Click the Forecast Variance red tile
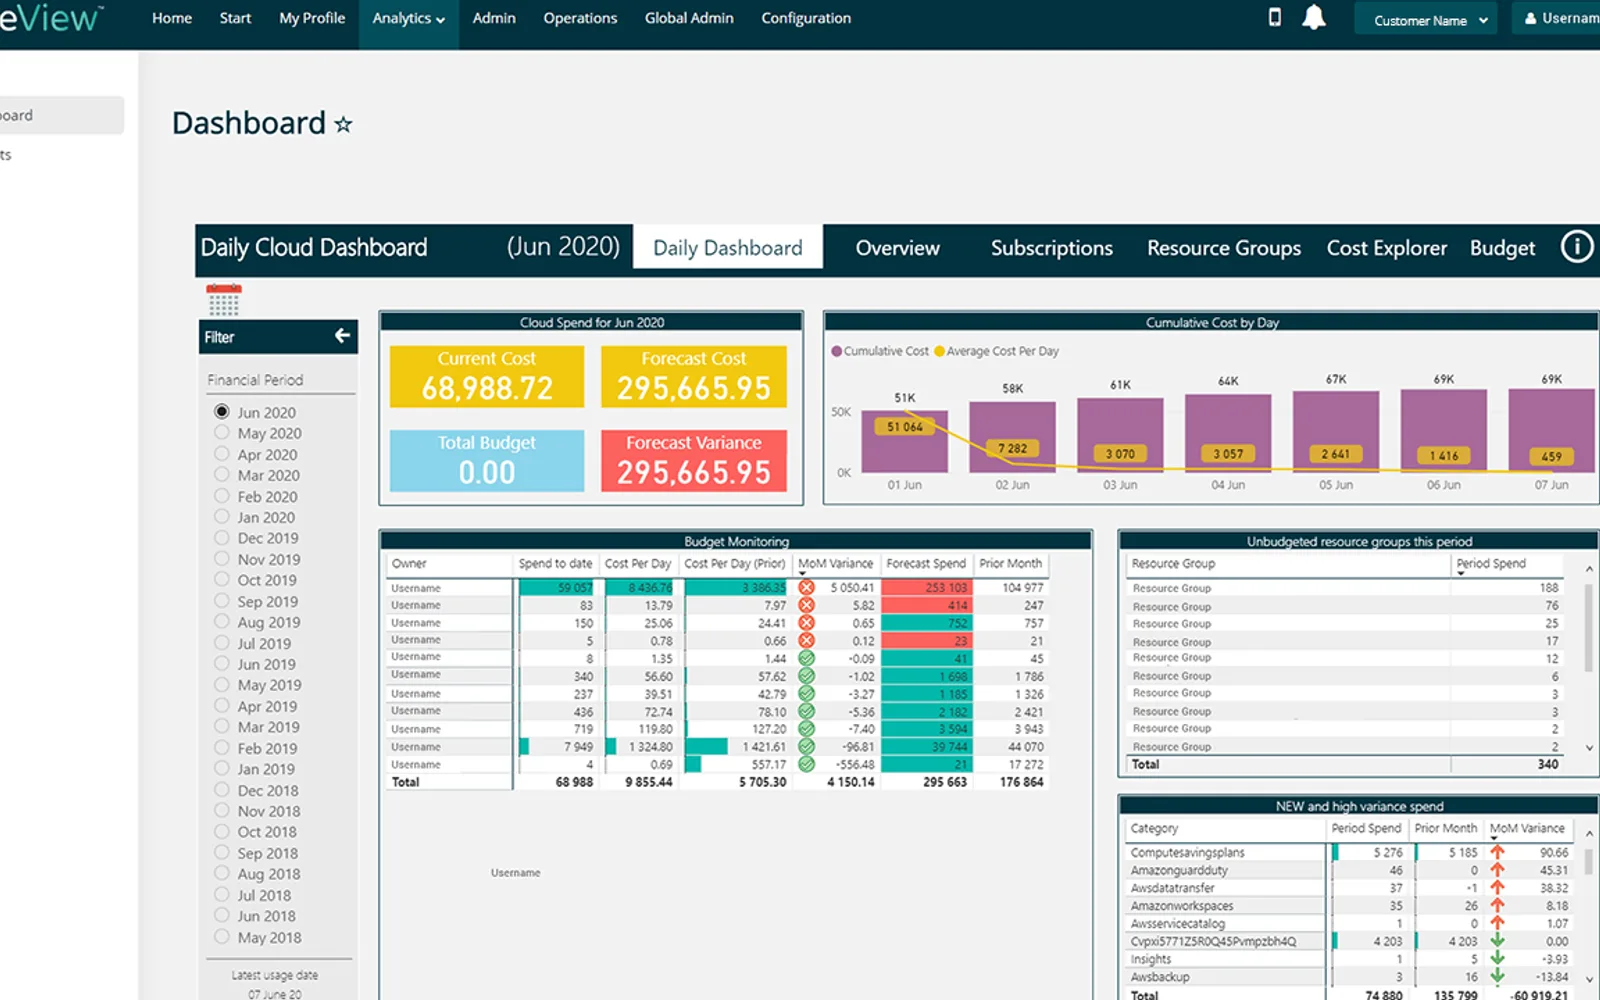Viewport: 1600px width, 1000px height. coord(694,460)
